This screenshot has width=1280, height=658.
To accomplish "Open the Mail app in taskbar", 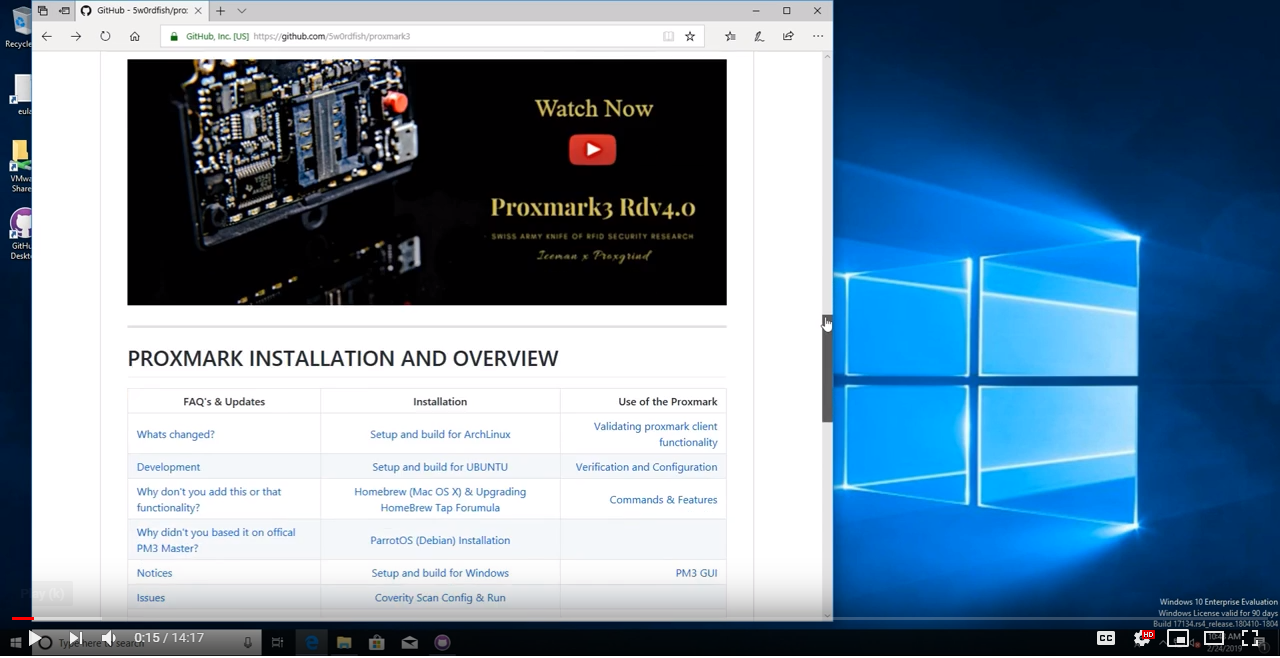I will [409, 642].
